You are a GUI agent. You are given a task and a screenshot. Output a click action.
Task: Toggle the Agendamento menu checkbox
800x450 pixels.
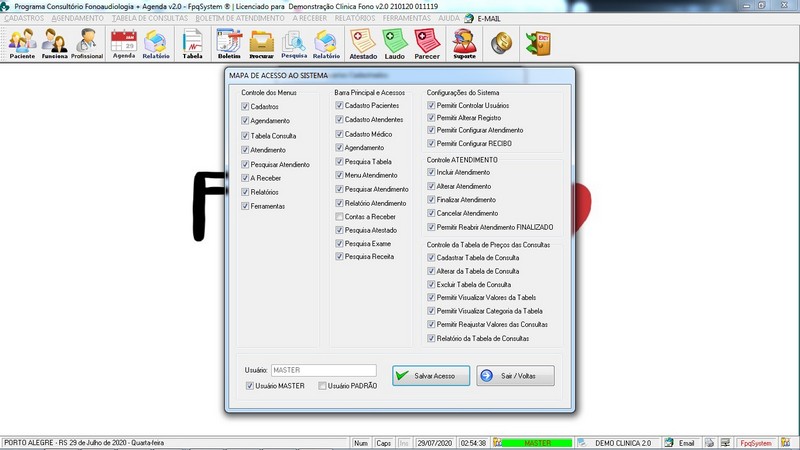point(245,121)
